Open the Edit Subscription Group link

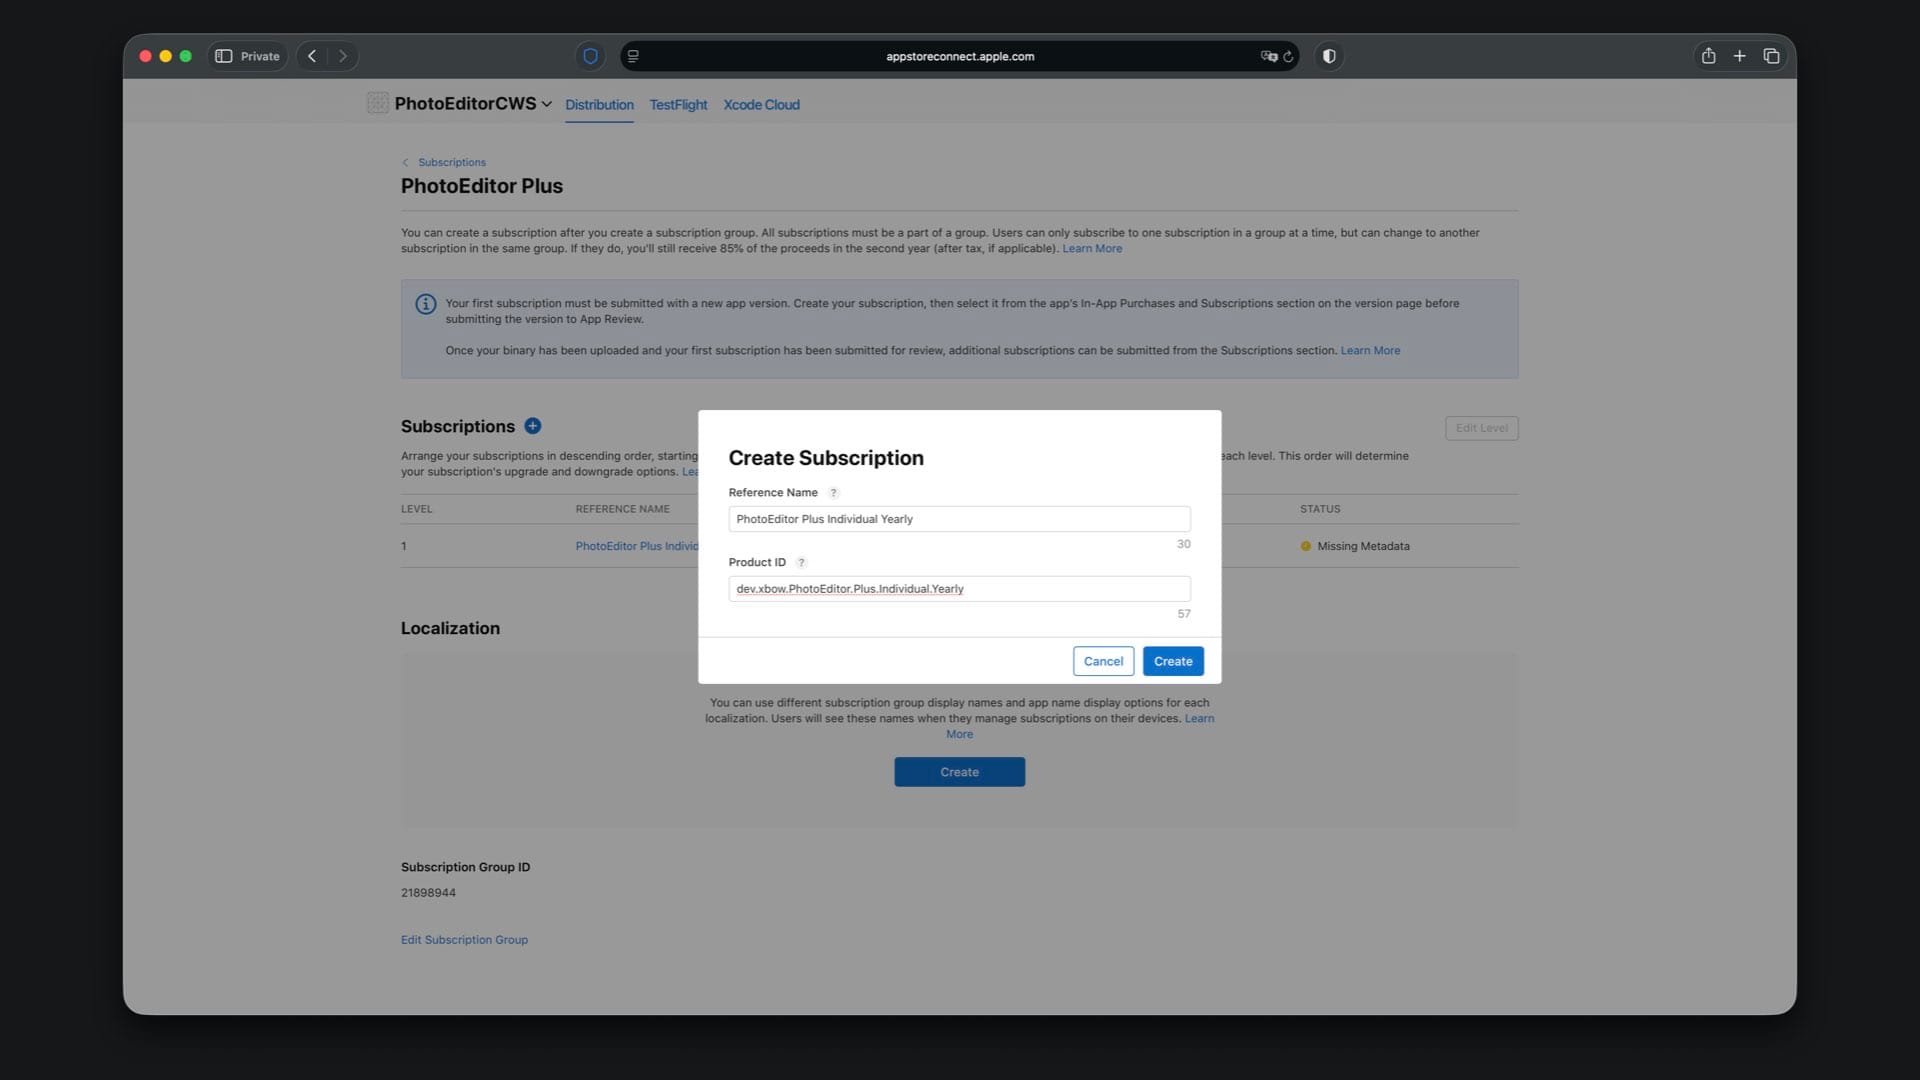pyautogui.click(x=464, y=940)
